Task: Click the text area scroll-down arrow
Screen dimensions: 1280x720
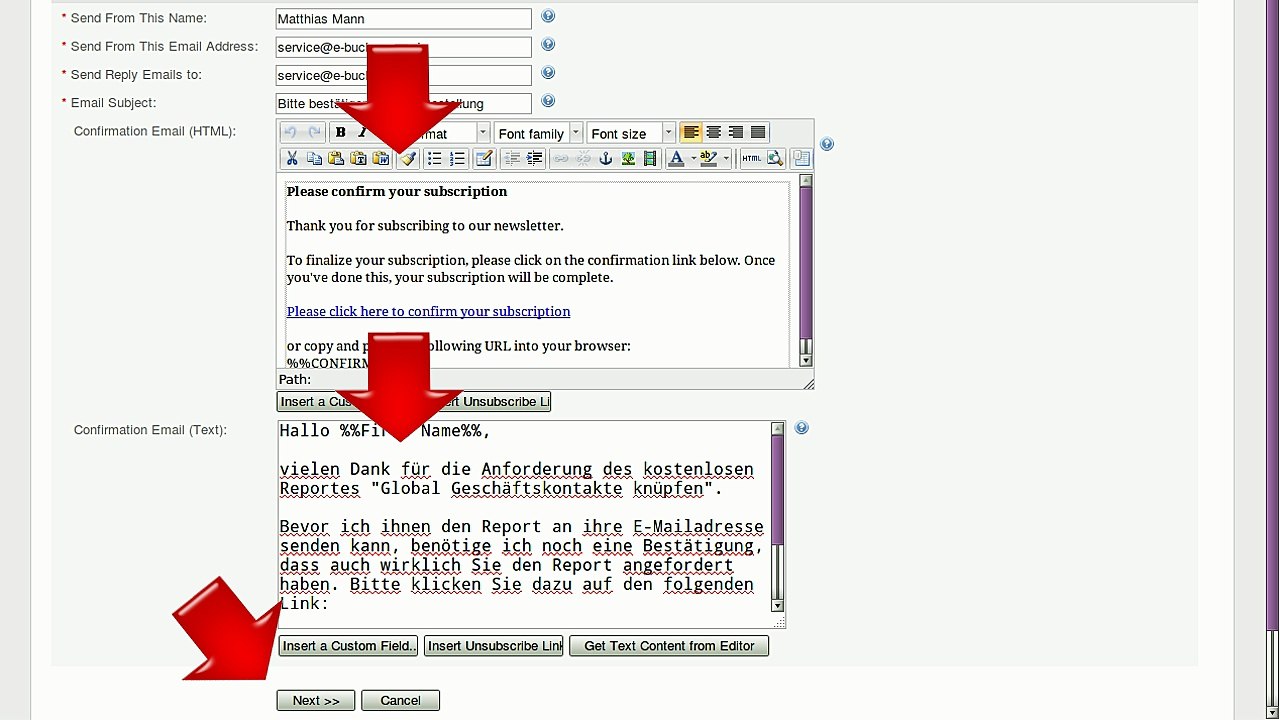Action: point(778,605)
